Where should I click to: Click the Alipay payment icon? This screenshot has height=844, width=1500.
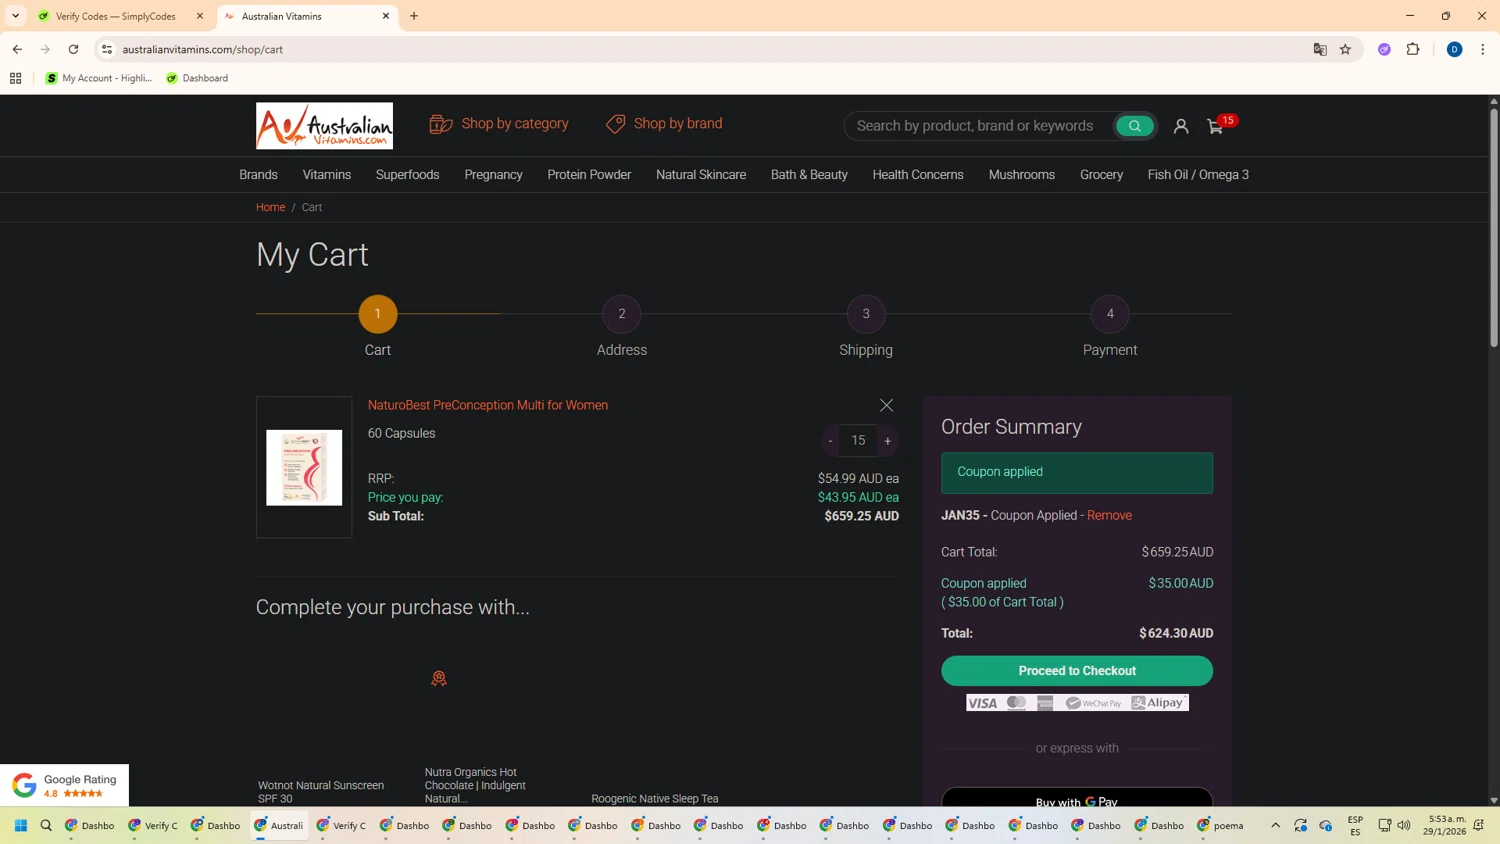point(1158,703)
